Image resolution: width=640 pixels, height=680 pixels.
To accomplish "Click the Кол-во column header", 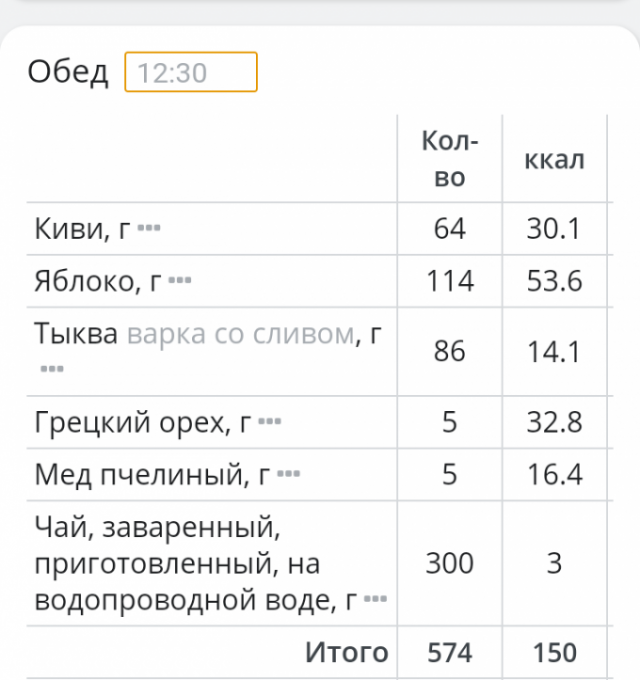I will [450, 160].
